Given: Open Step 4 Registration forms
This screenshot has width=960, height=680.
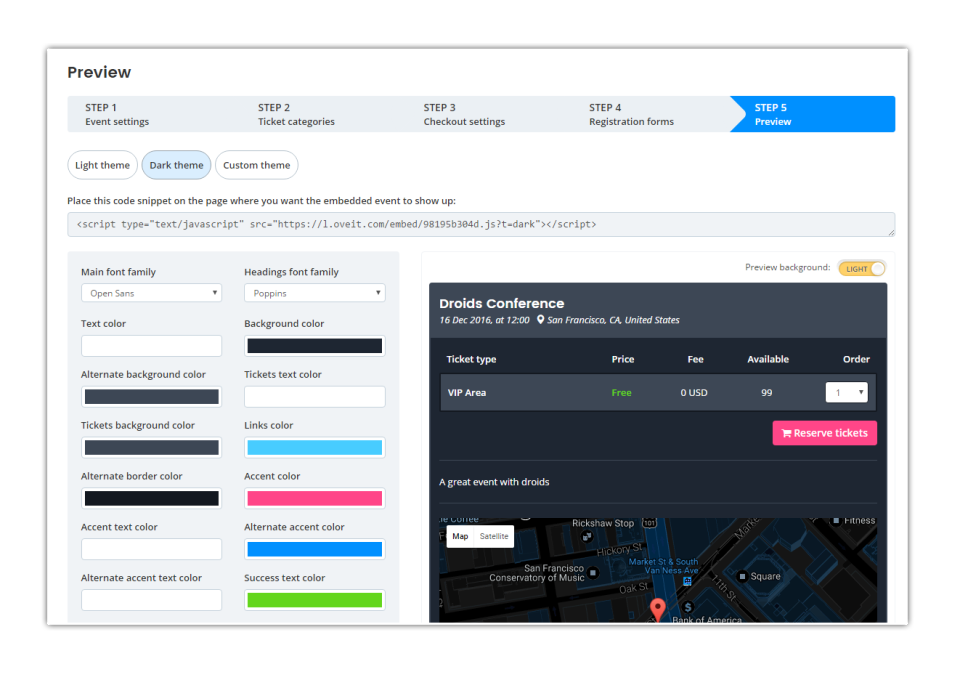Looking at the screenshot, I should point(631,114).
